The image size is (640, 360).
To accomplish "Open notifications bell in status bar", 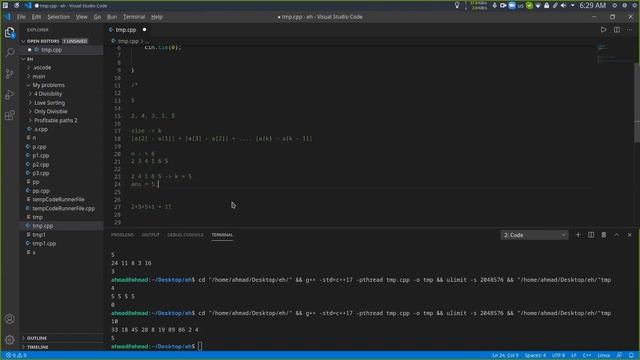I will pyautogui.click(x=631, y=356).
